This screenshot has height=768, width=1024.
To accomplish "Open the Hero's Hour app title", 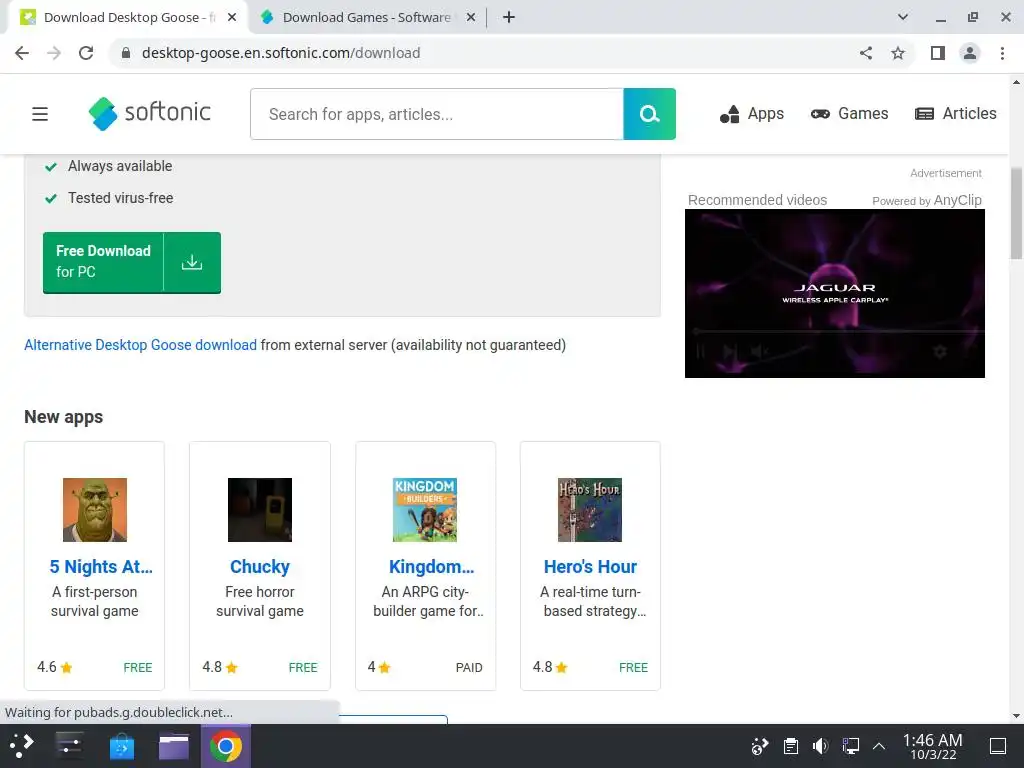I will pos(590,567).
